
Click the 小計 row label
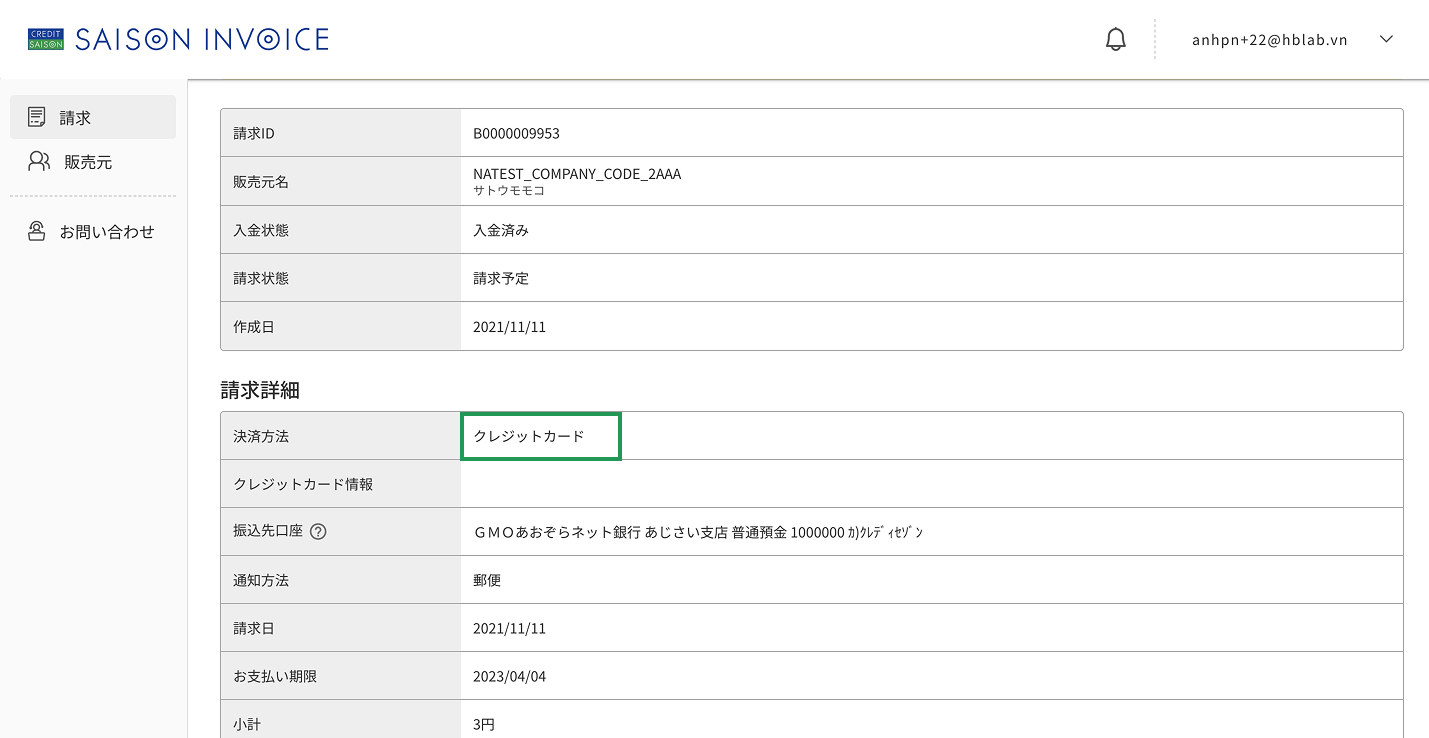point(247,725)
